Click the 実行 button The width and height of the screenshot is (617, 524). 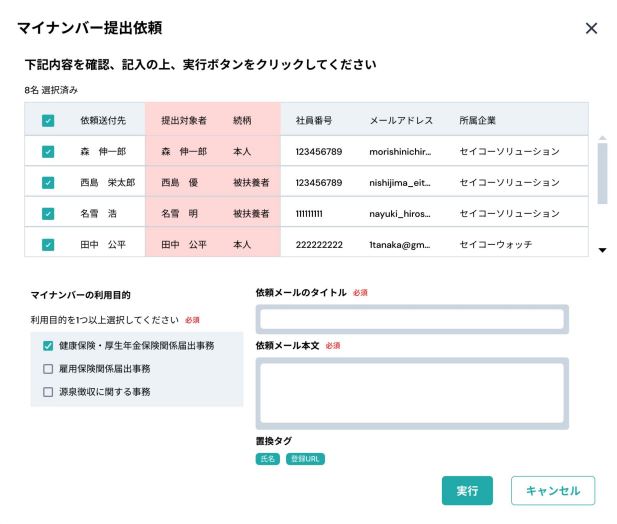467,491
